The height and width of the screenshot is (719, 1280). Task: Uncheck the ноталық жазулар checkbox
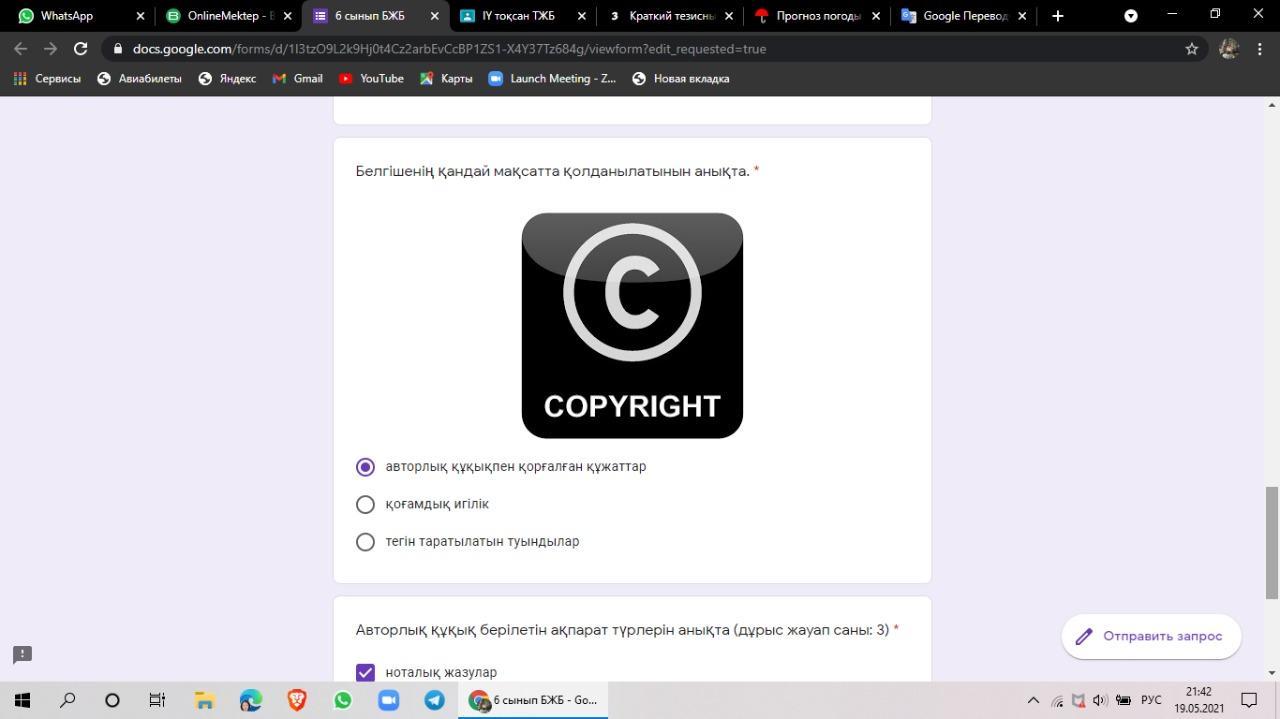[365, 672]
